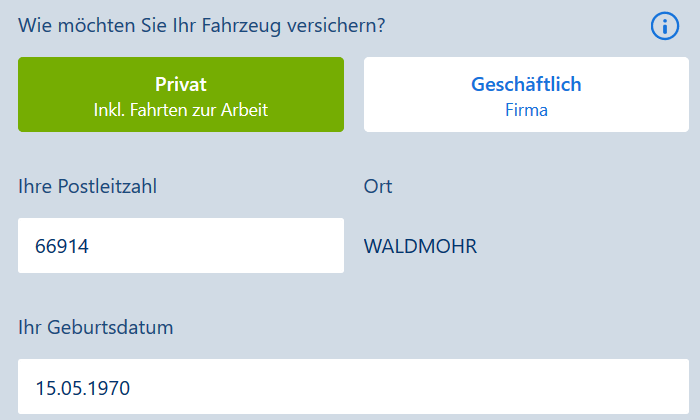Click the 'Wie möchten Sie Ihr Fahrzeug versichern?' heading
Viewport: 700px width, 420px height.
click(201, 25)
